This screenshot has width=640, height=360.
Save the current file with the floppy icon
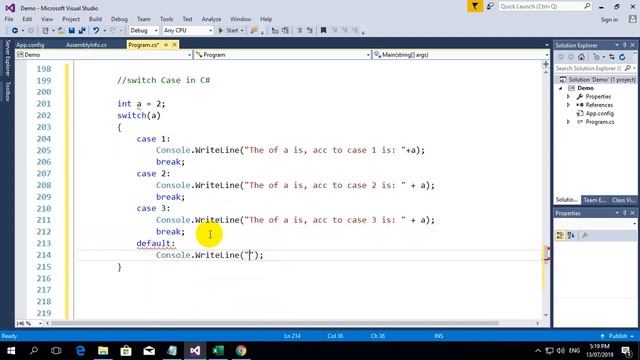[x=72, y=31]
